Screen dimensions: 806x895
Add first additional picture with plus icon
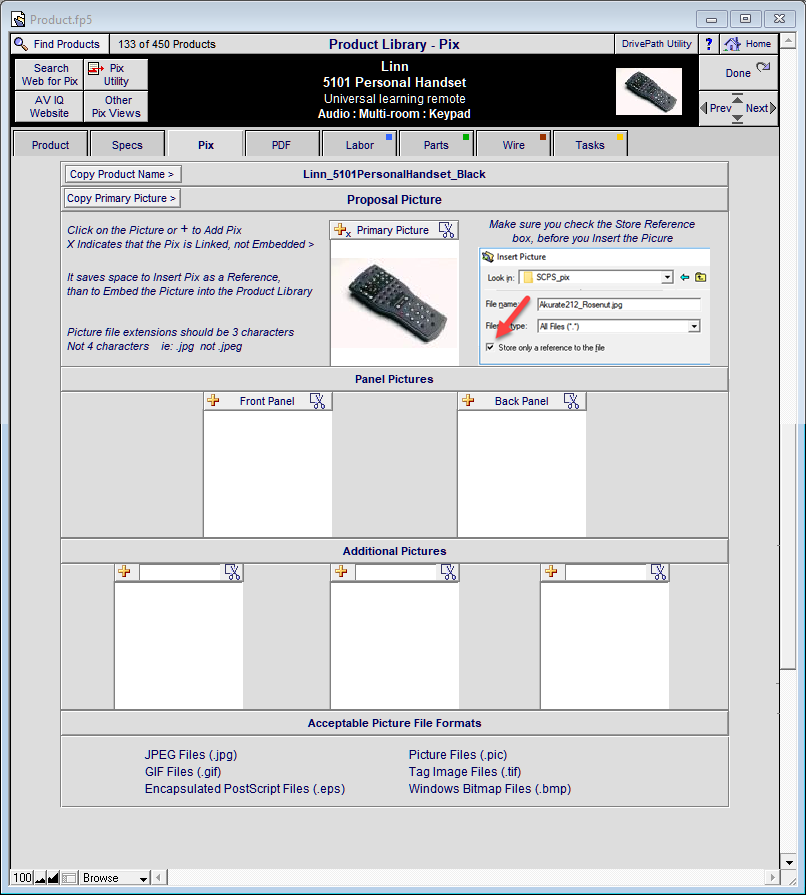124,571
